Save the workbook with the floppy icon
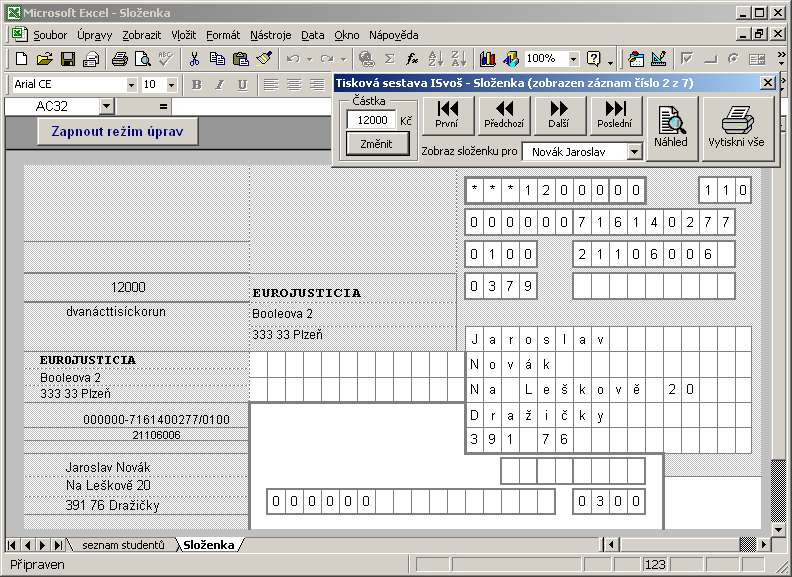The image size is (792, 577). tap(68, 59)
